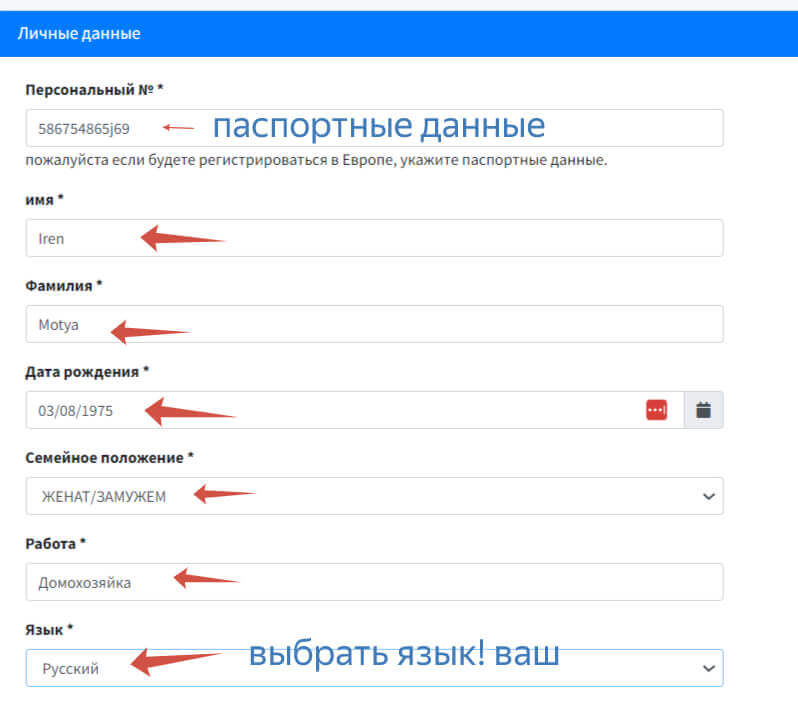Focus the Персональный № input field

coord(400,128)
